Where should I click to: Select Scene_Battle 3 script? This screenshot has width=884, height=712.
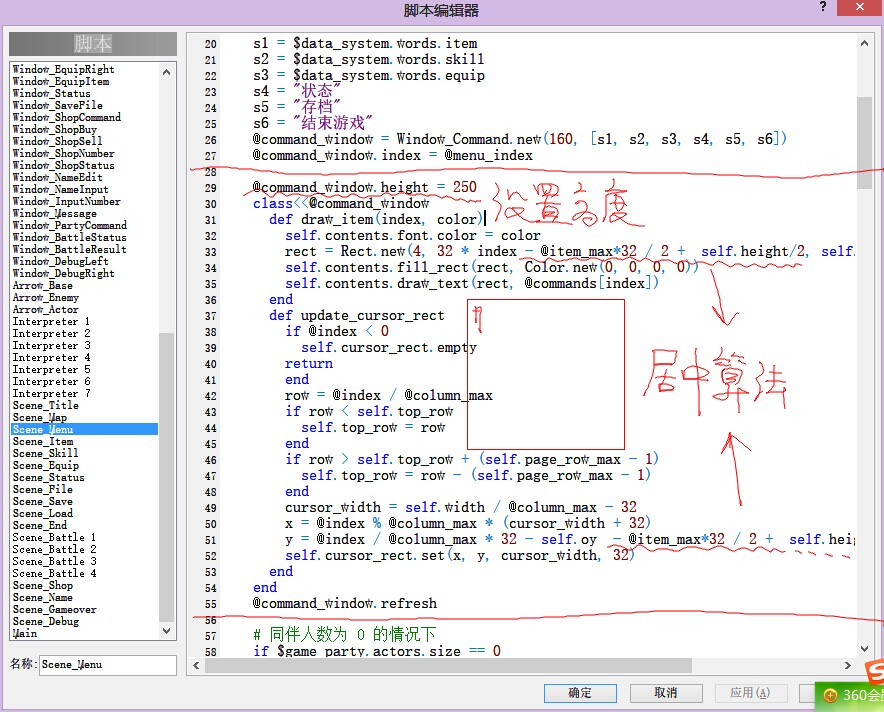point(55,561)
